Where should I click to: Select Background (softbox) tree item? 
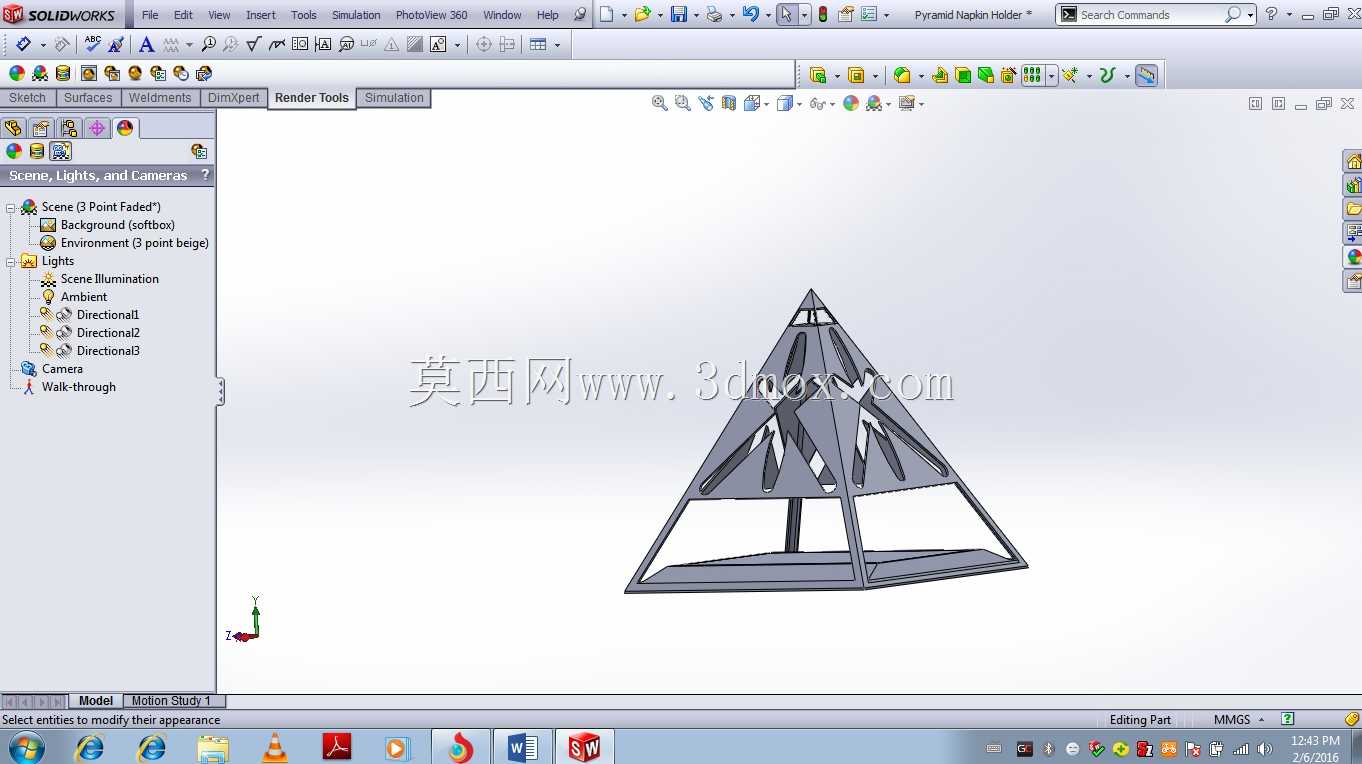[x=118, y=225]
